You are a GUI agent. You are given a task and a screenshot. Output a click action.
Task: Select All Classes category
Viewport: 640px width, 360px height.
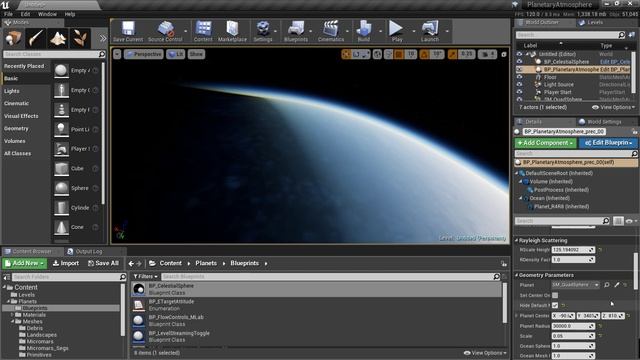[x=17, y=153]
